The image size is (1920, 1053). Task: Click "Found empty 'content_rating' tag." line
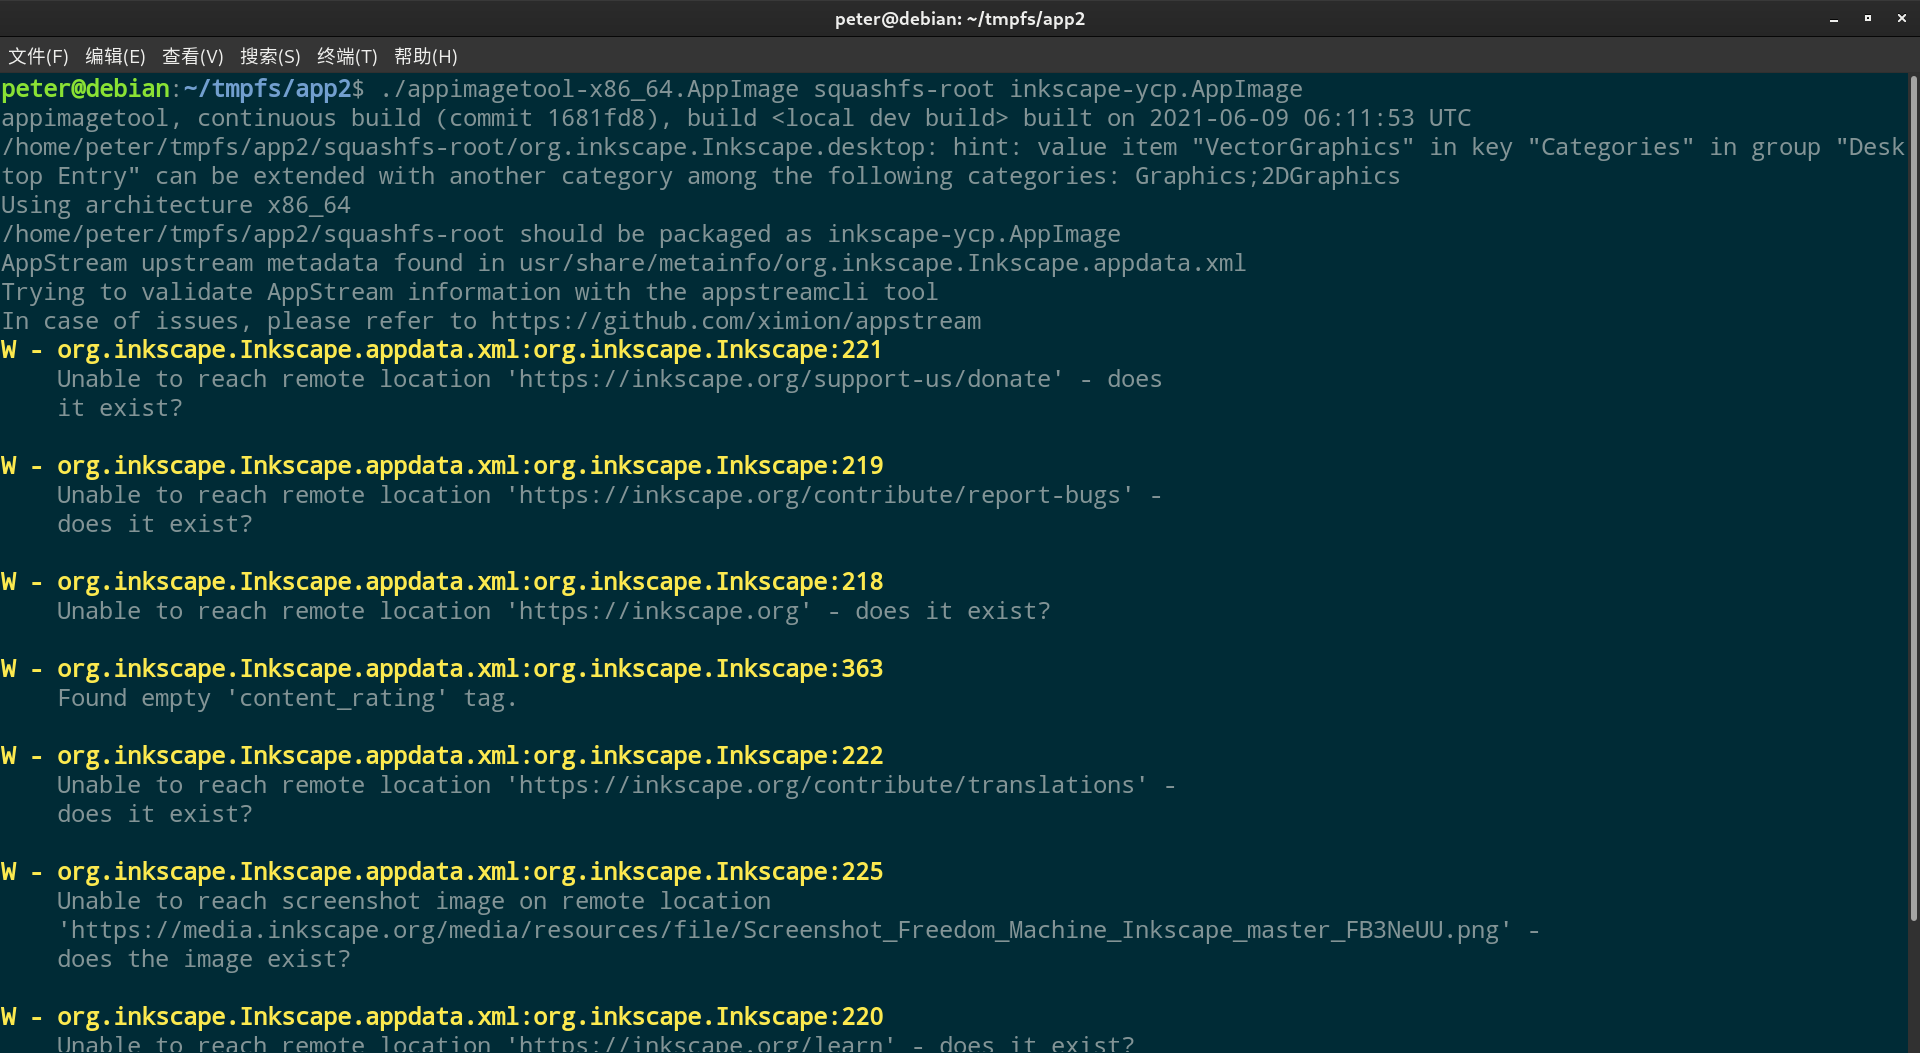(x=287, y=698)
